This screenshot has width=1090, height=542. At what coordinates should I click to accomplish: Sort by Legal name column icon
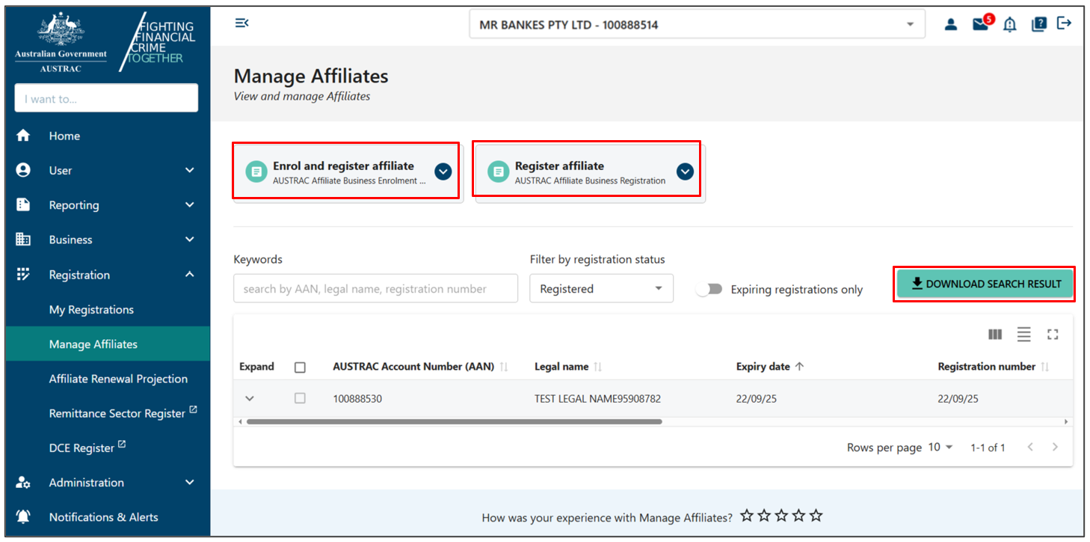[598, 367]
